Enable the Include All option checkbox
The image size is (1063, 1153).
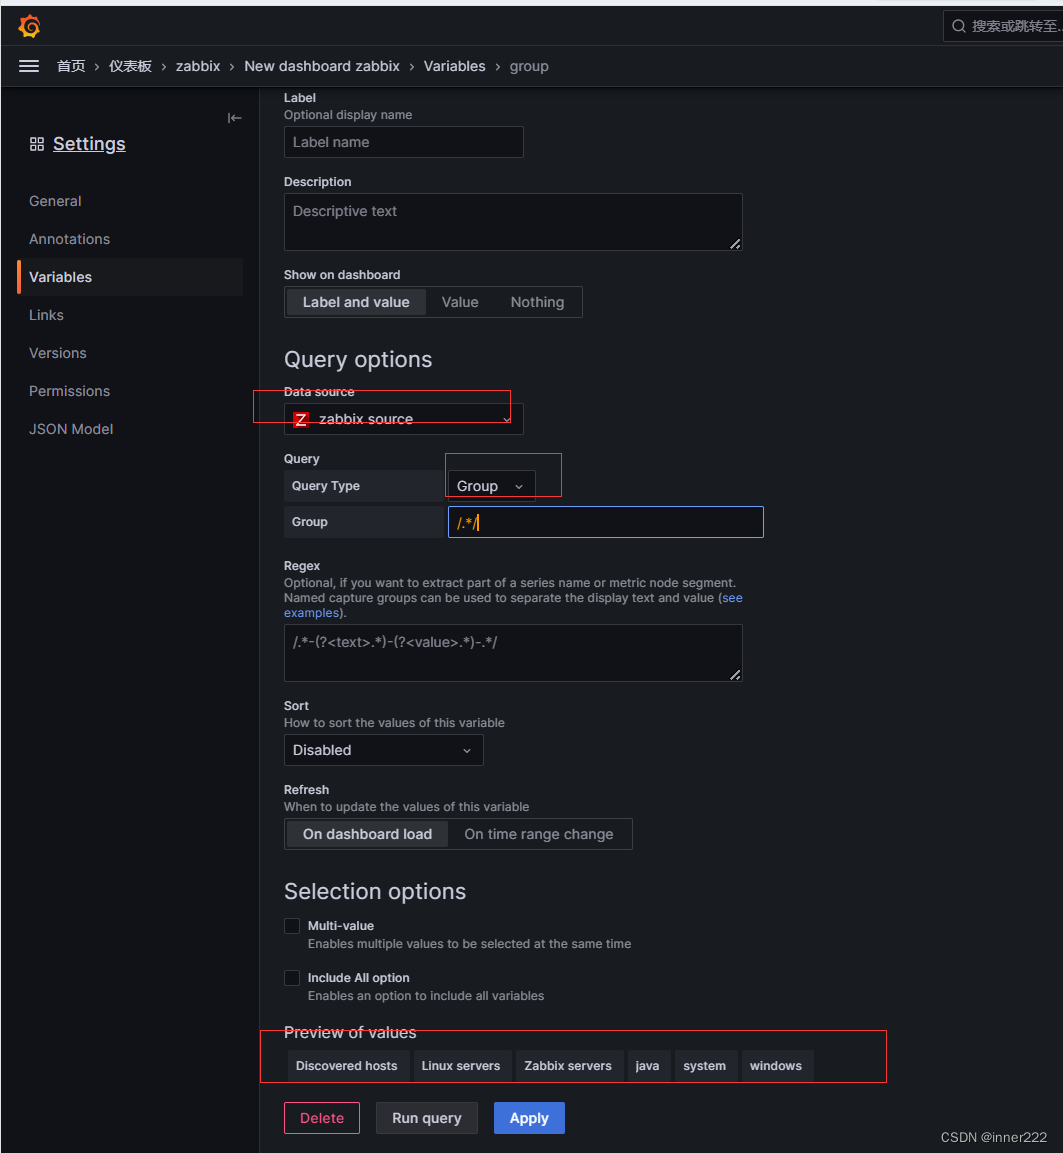(x=292, y=978)
